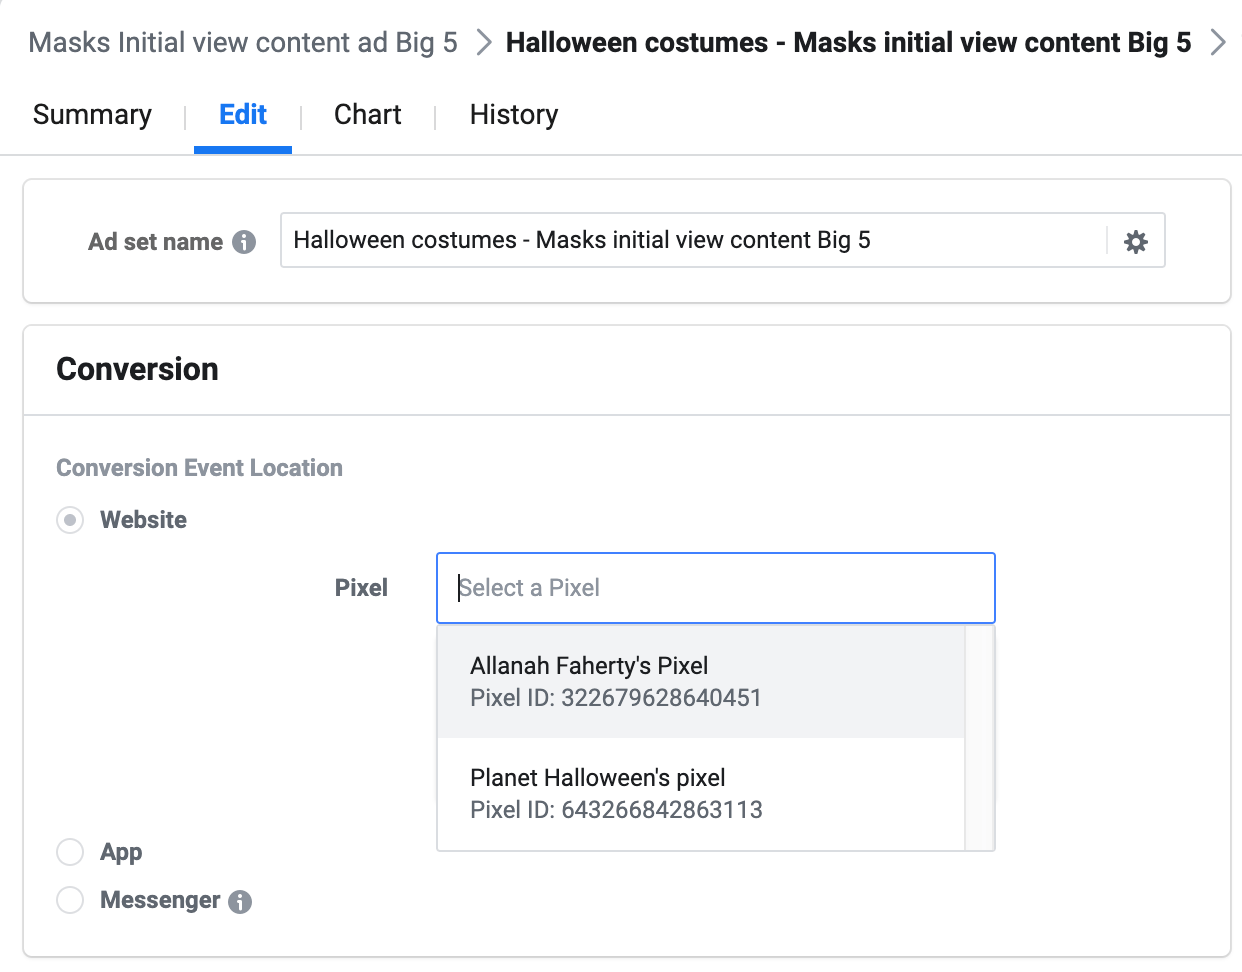Click the gear icon beside the ad set name

pos(1135,240)
